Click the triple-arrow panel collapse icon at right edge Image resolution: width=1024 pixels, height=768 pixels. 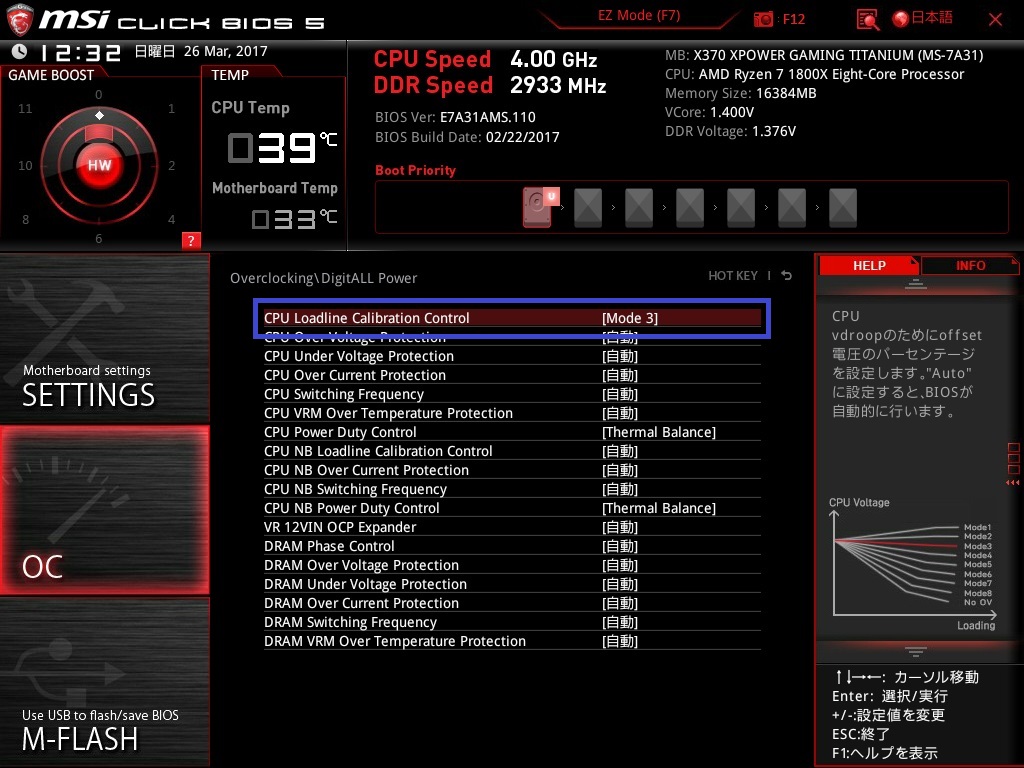1012,483
